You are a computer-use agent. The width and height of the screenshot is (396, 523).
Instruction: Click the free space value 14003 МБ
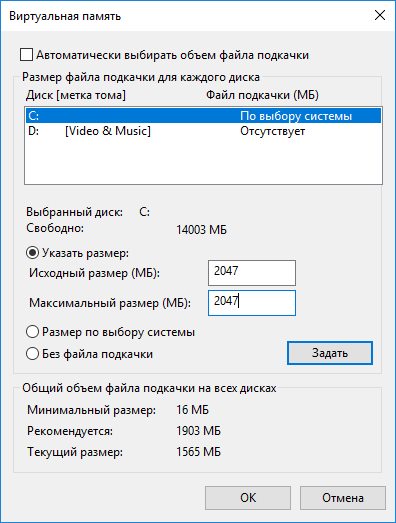[x=202, y=230]
